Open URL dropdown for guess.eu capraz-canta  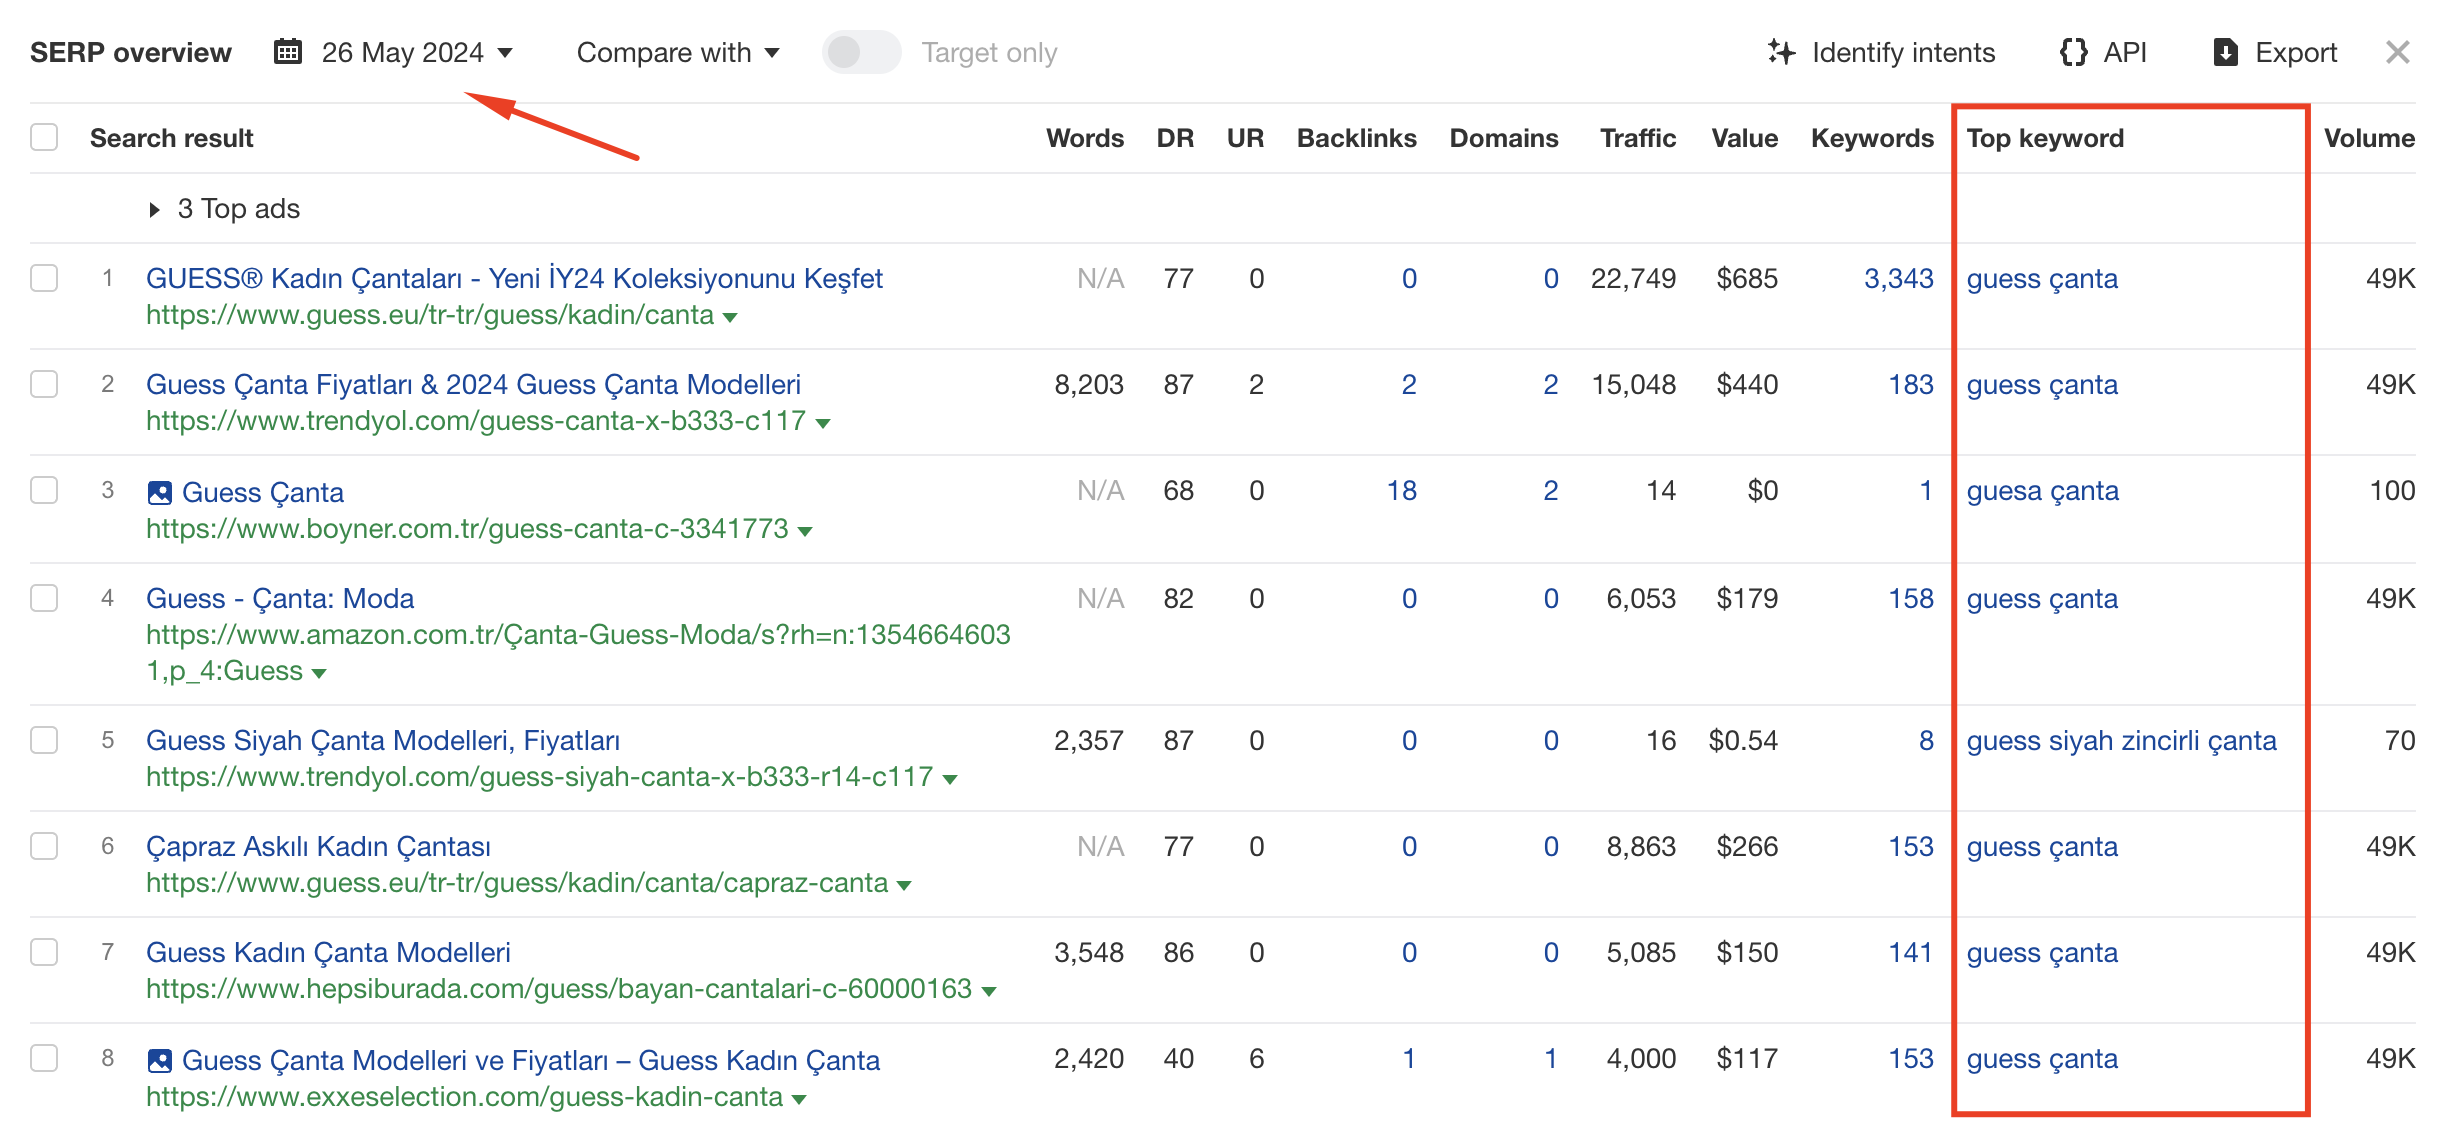click(x=904, y=885)
